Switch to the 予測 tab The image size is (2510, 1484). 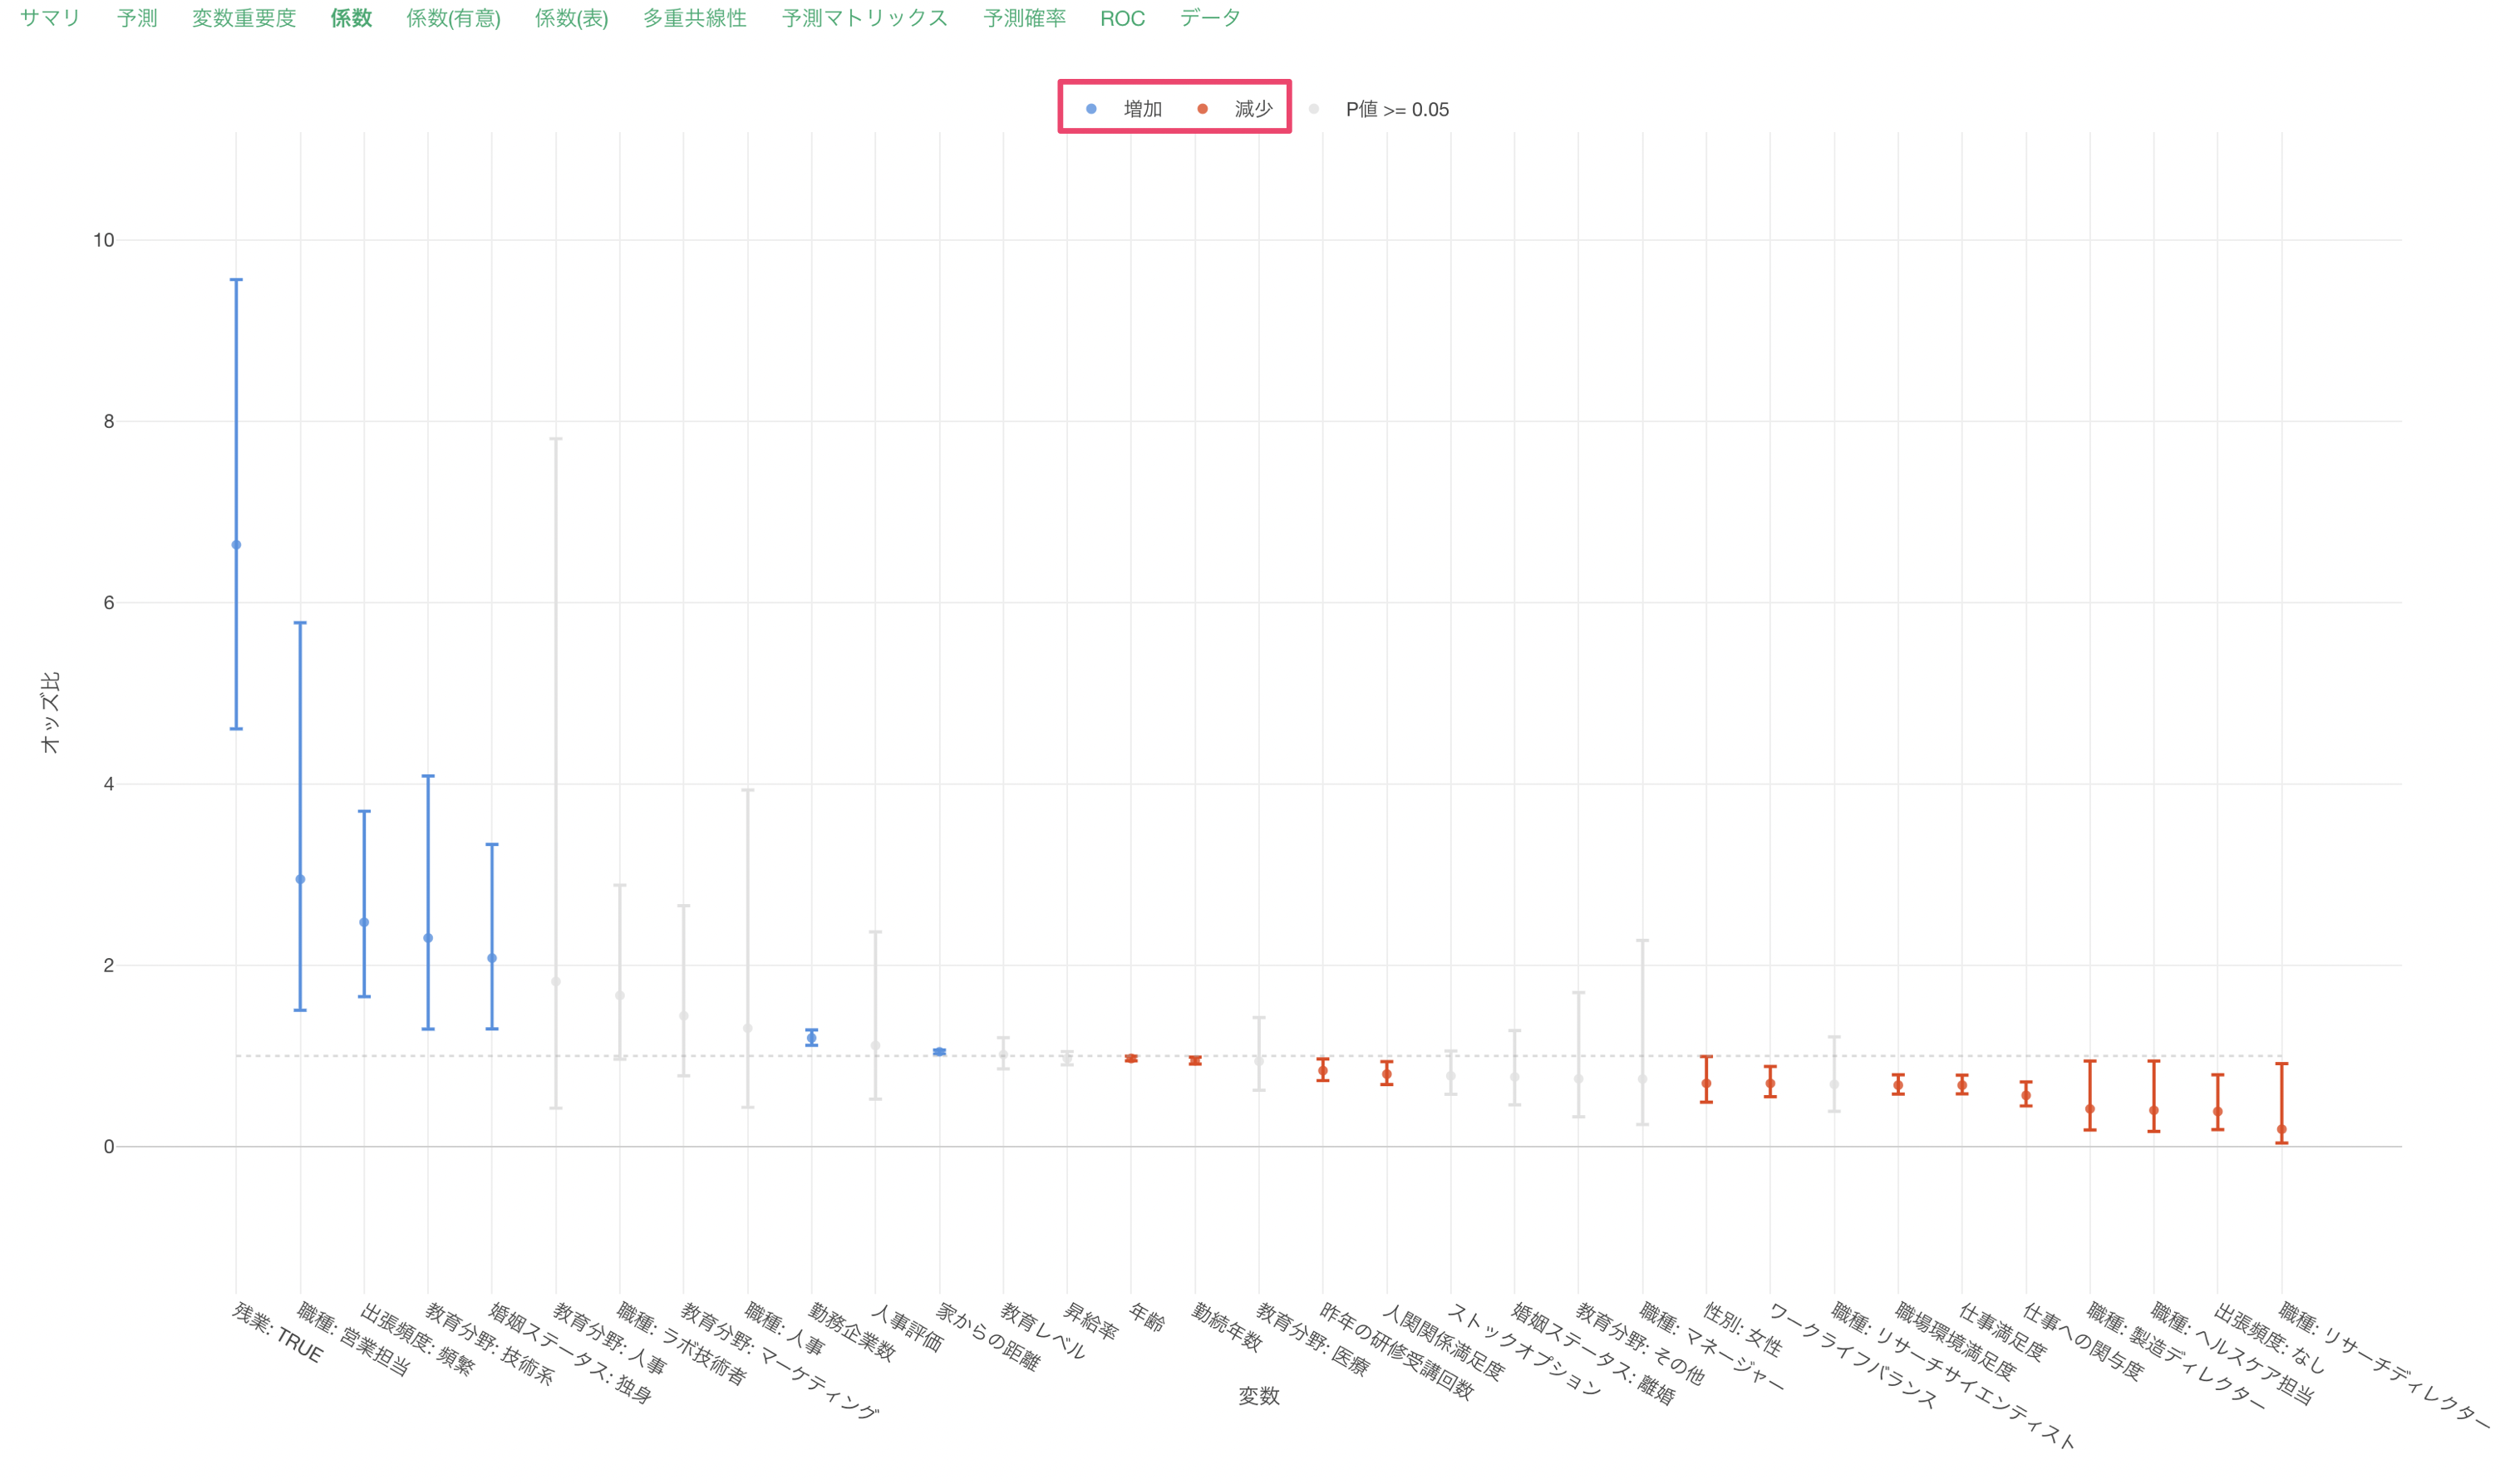[x=137, y=18]
